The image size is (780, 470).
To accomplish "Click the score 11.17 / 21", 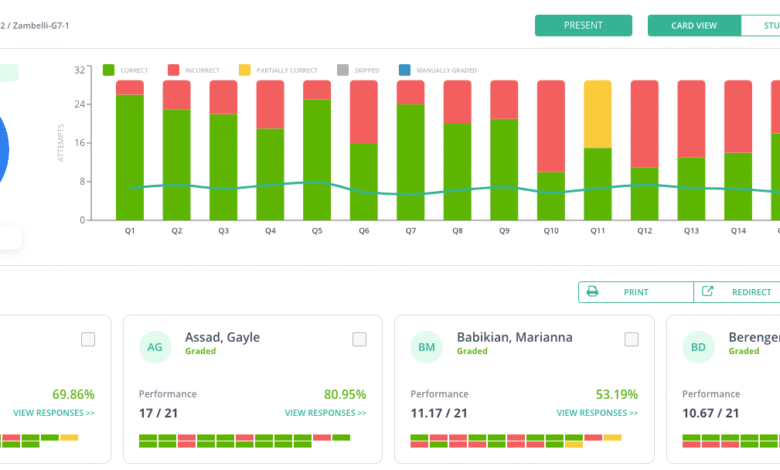I will coord(439,413).
